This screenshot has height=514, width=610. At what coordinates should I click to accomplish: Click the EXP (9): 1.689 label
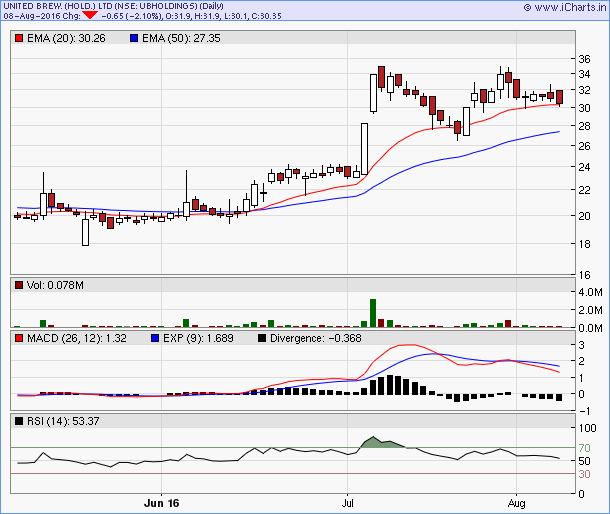[198, 338]
